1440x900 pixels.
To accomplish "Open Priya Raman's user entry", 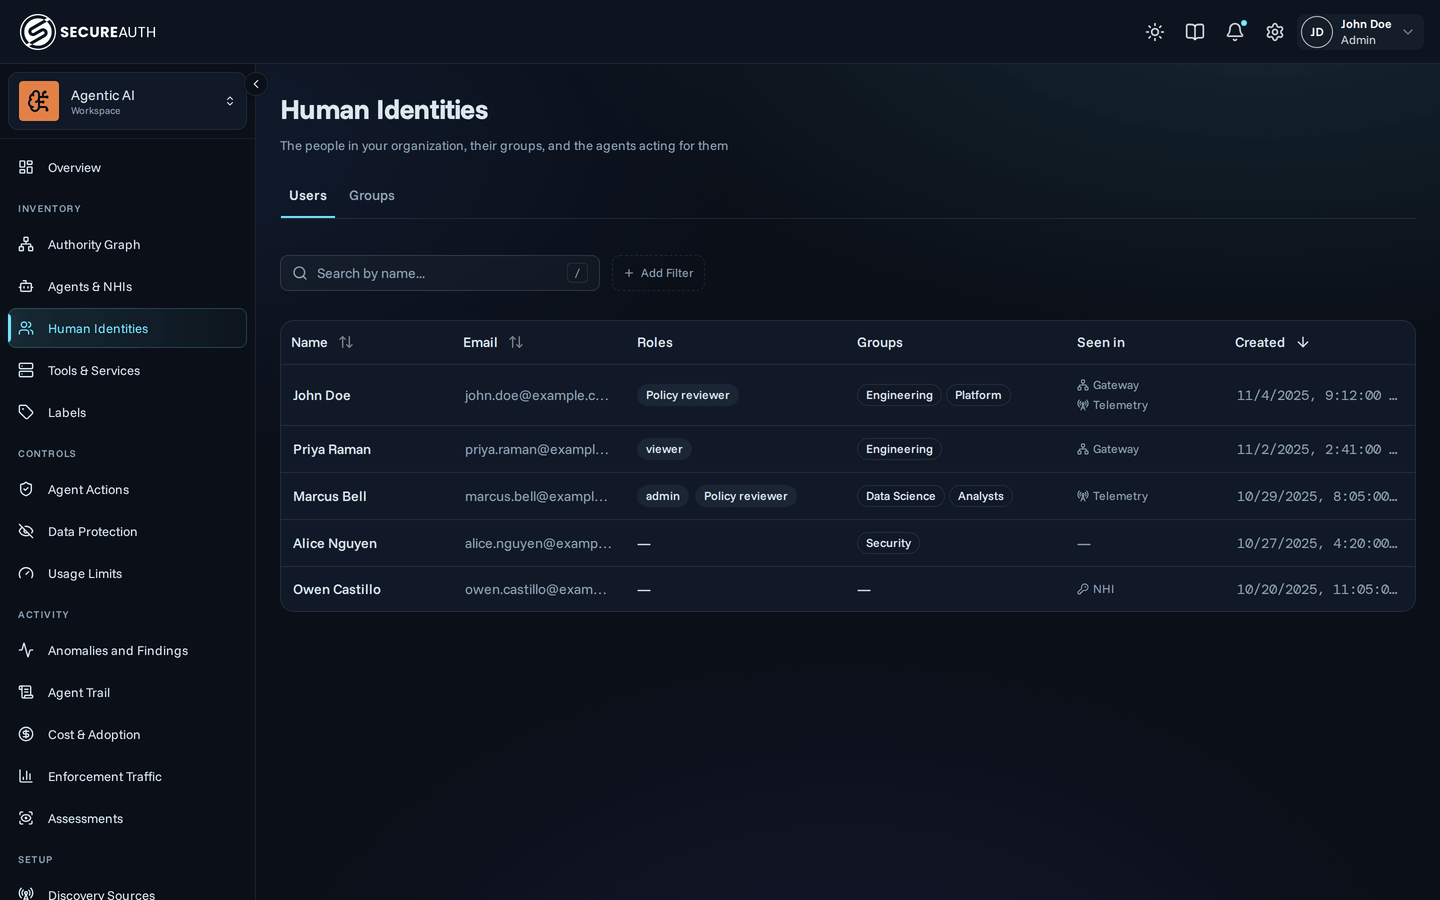I will point(848,449).
